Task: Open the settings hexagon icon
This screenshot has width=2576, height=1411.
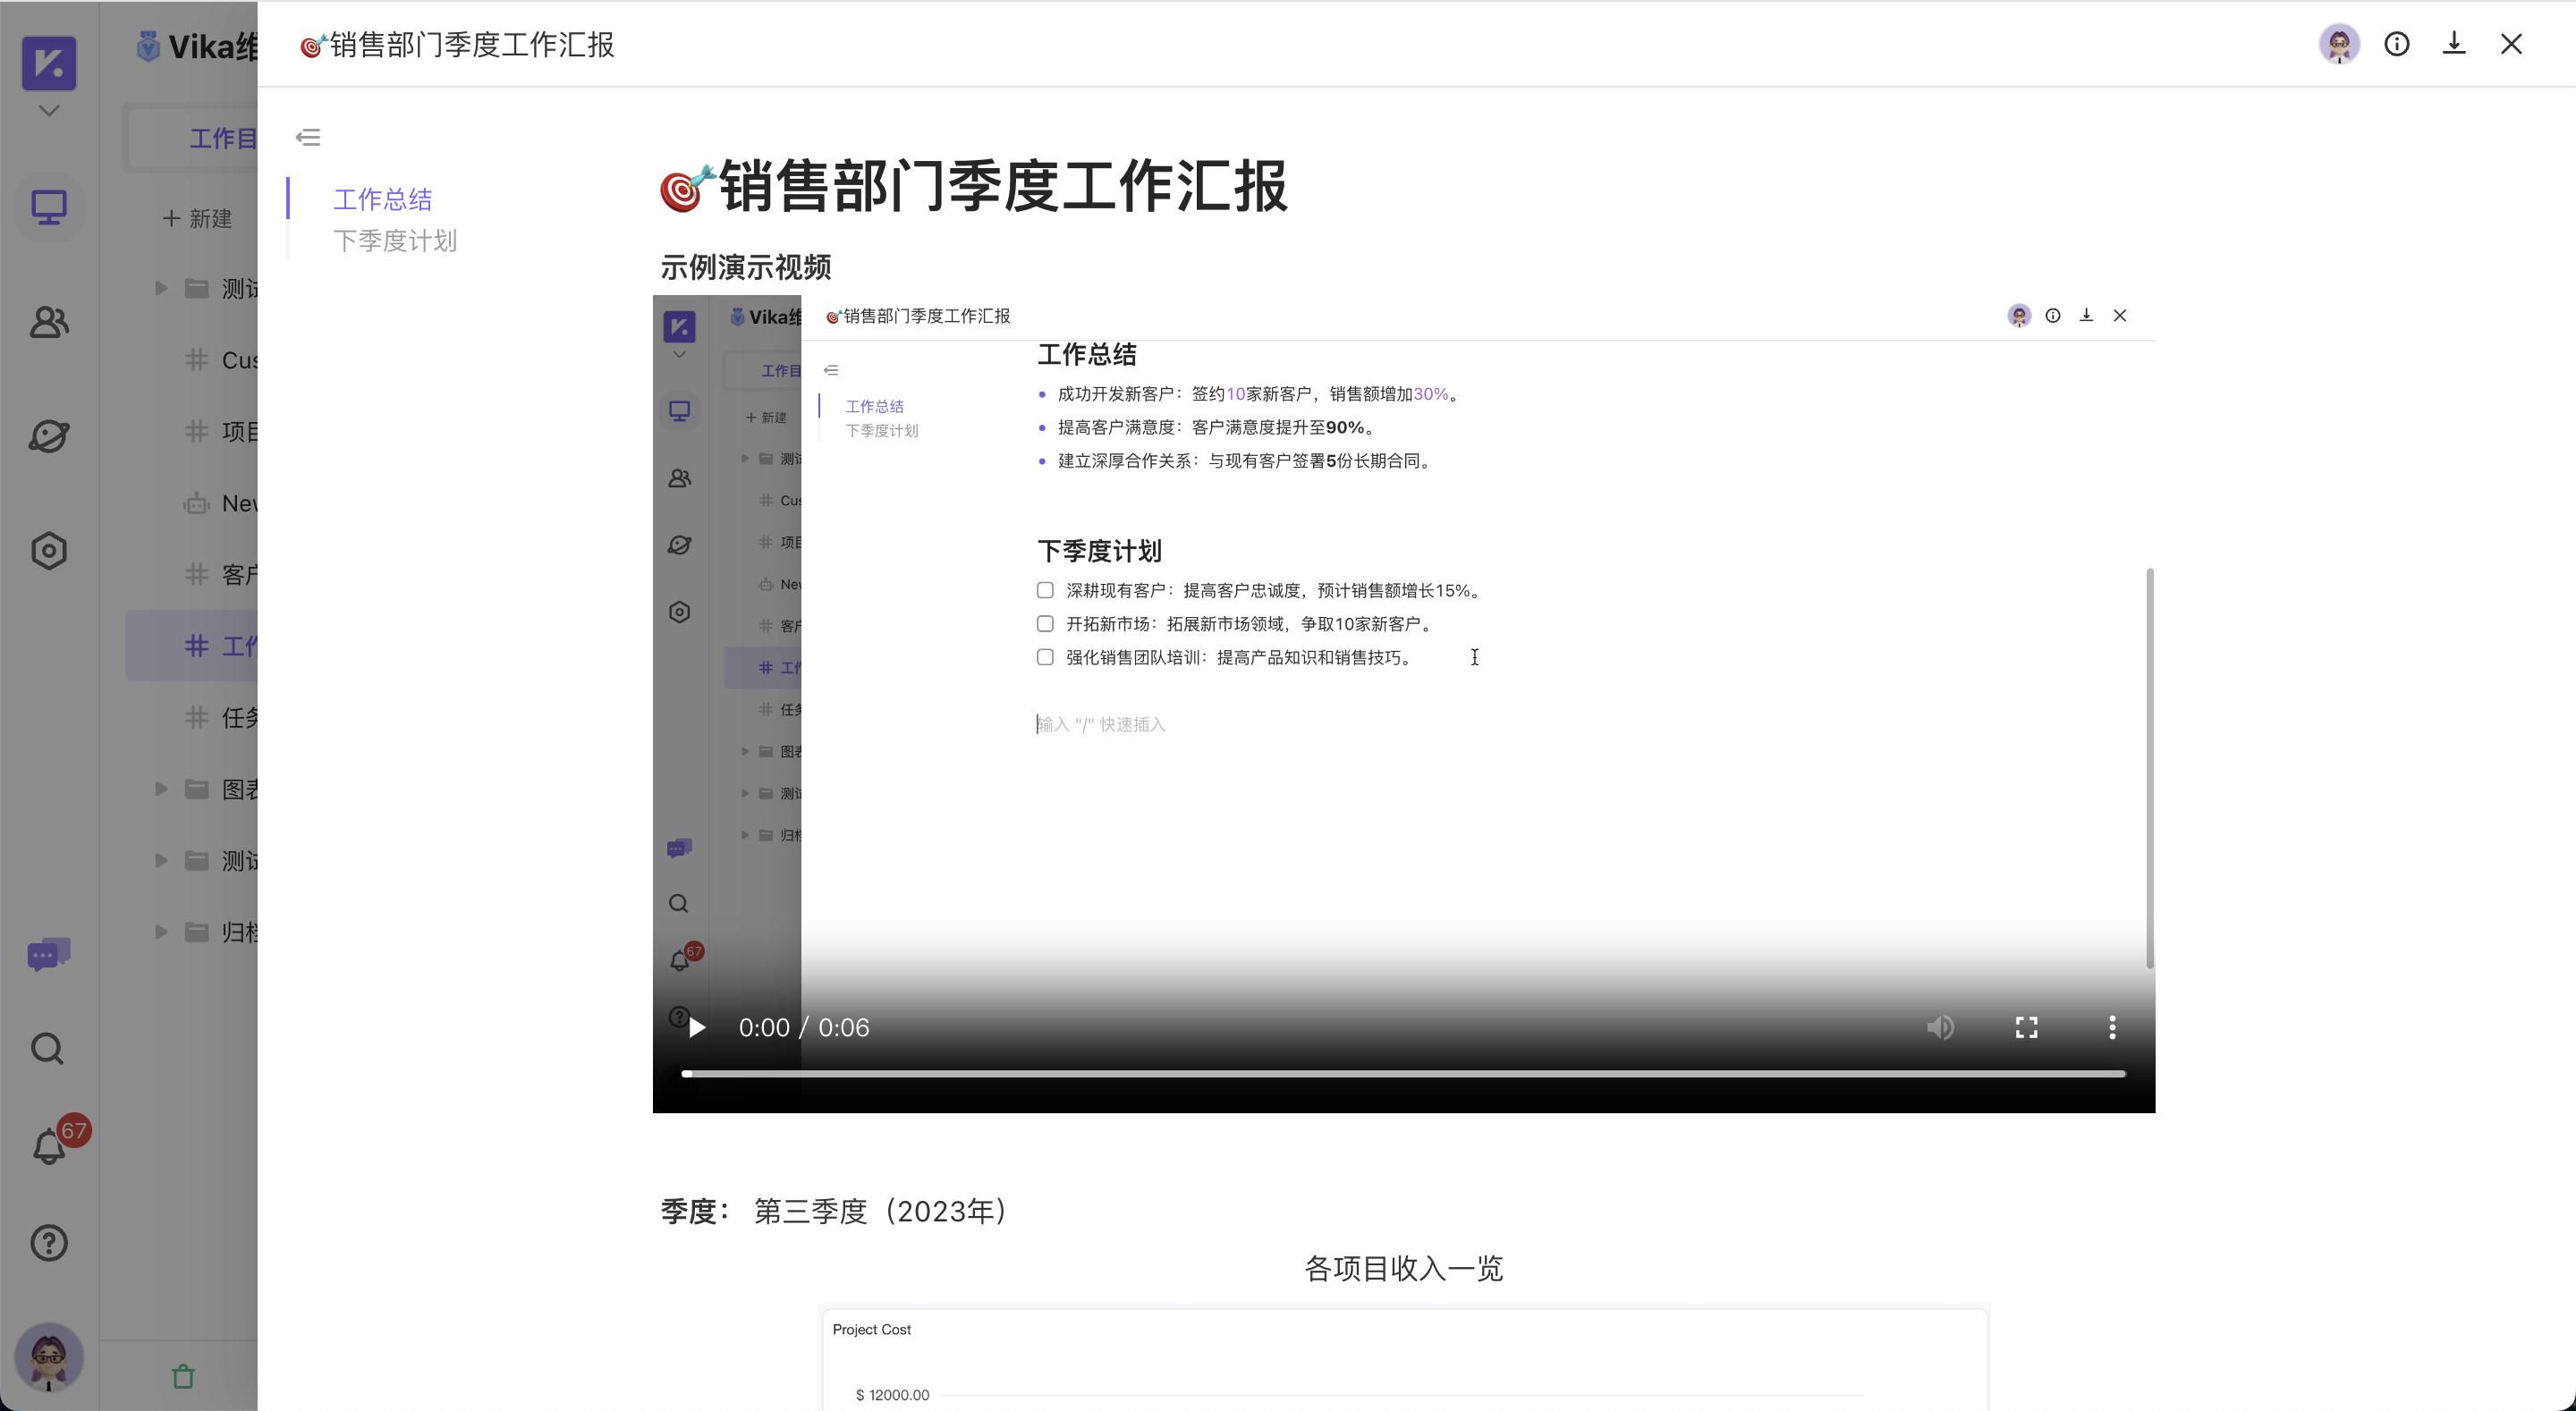Action: 48,549
